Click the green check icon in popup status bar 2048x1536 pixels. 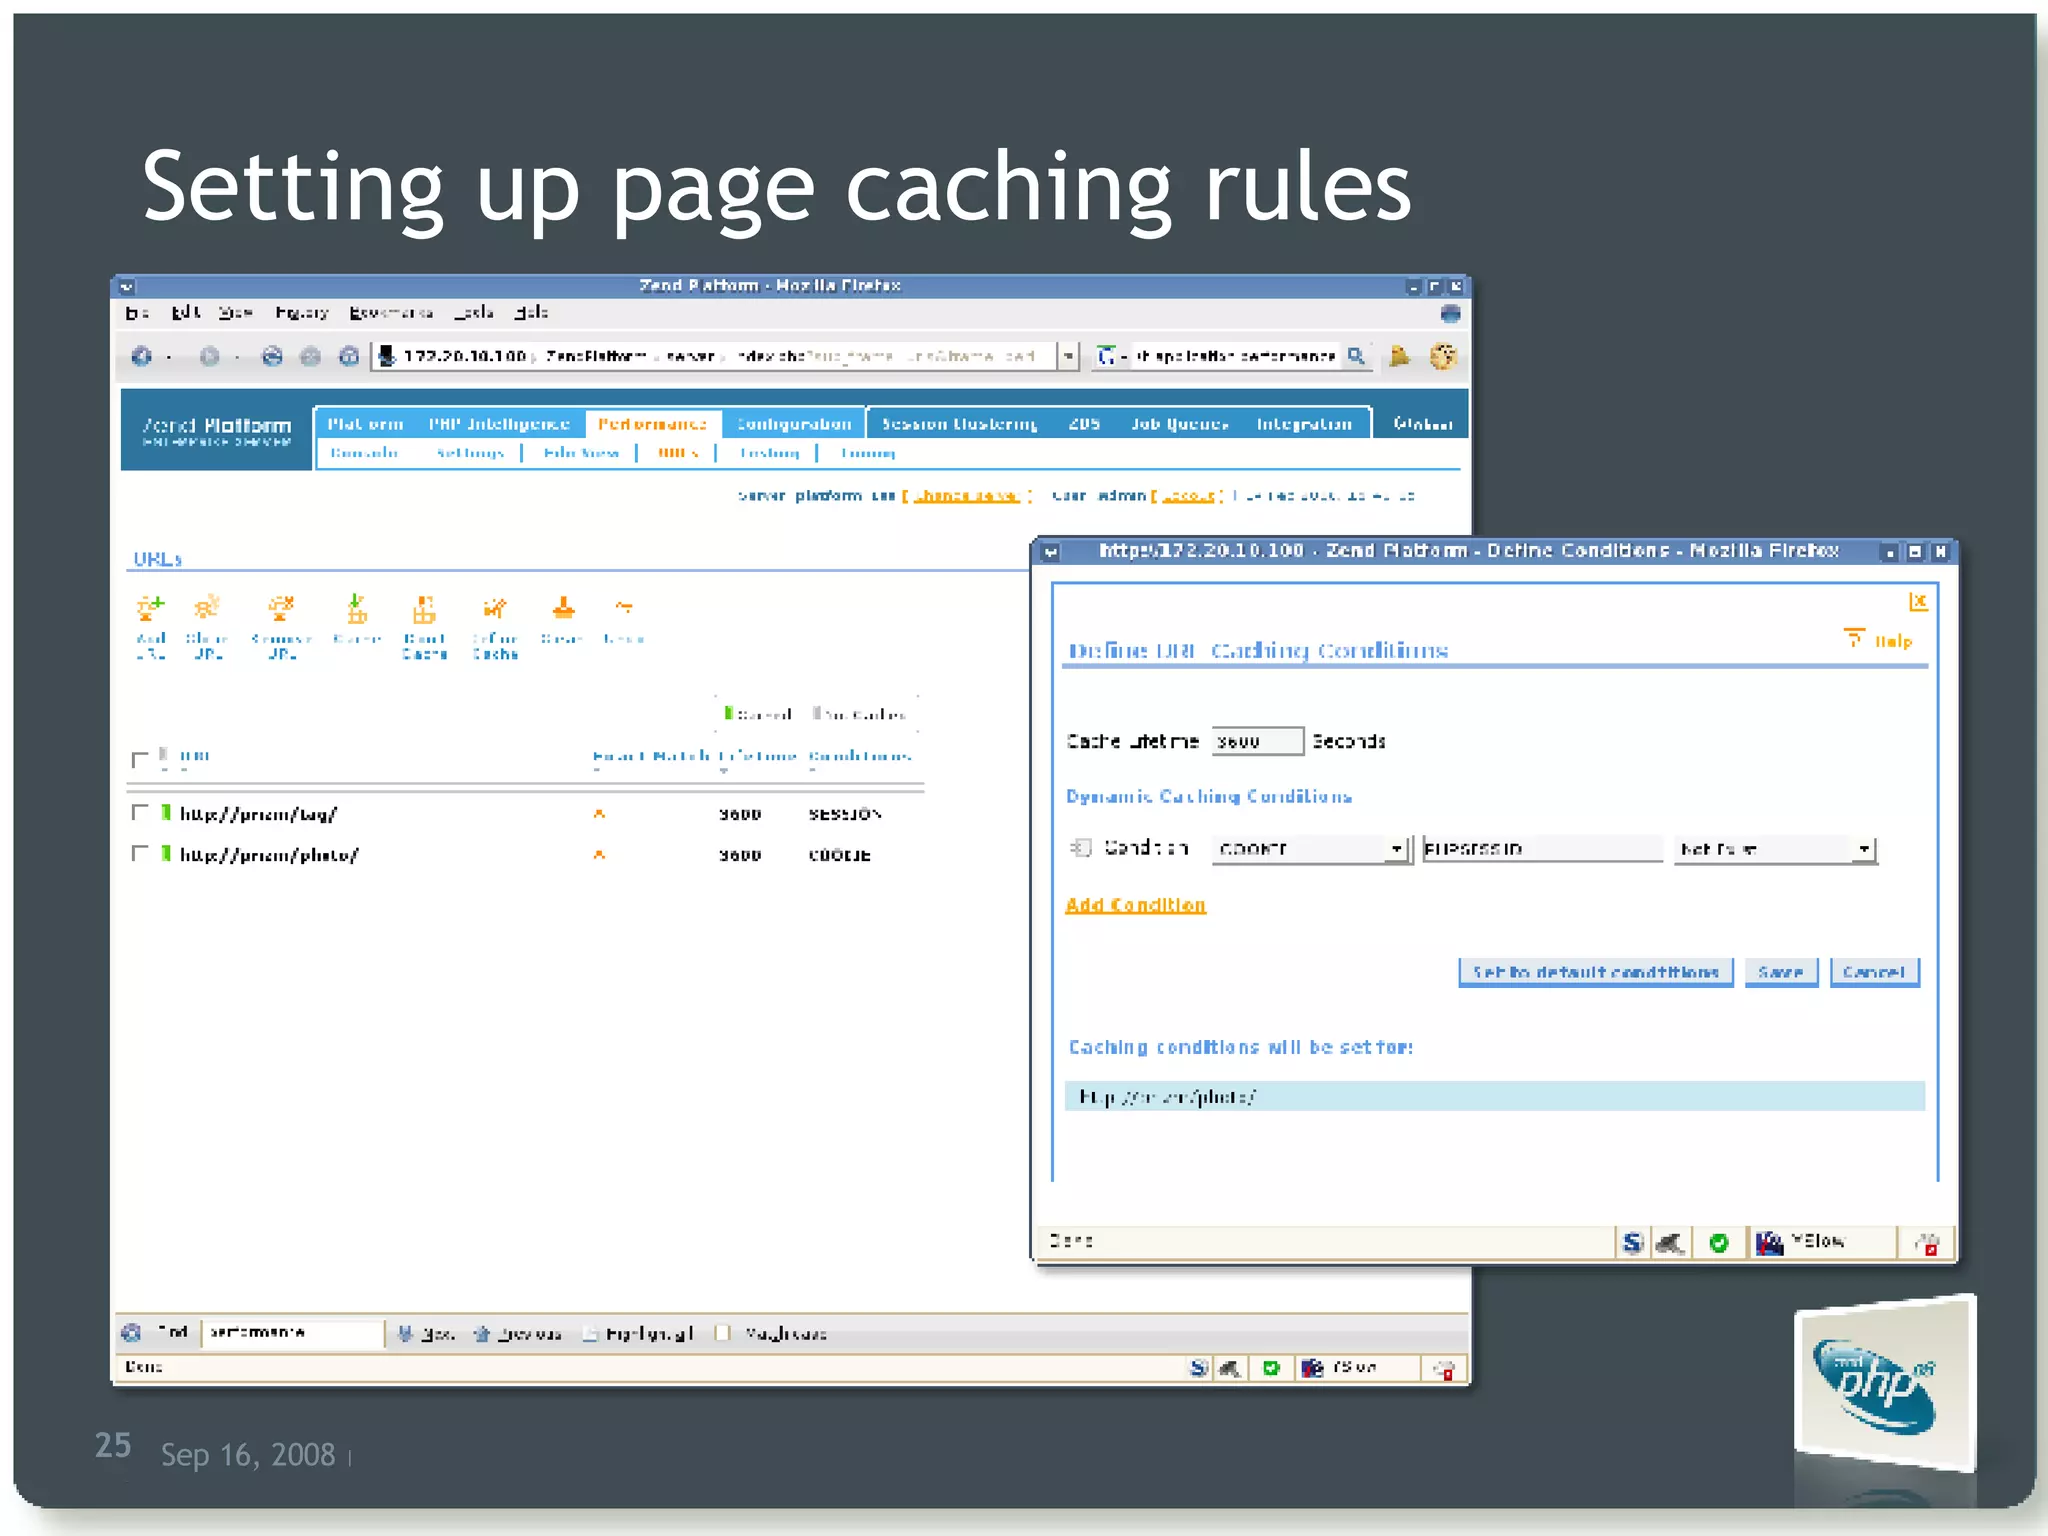[1719, 1242]
